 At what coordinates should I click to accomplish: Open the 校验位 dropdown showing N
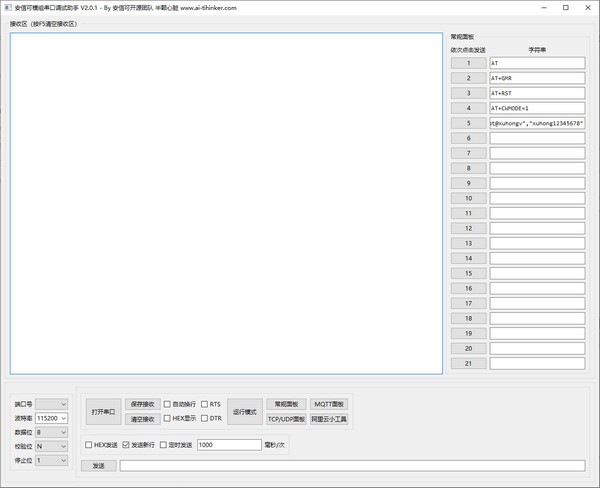pyautogui.click(x=52, y=446)
